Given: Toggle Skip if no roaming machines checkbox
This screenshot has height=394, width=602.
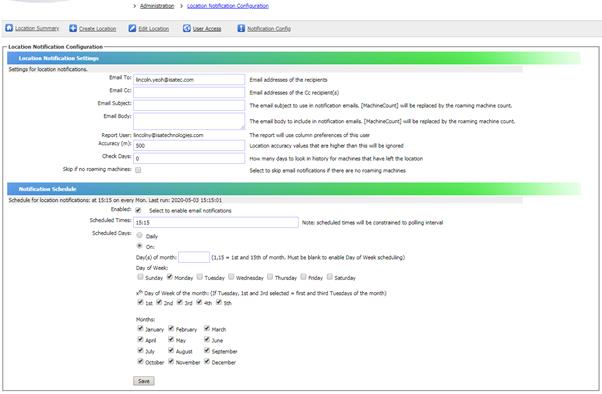Looking at the screenshot, I should [x=138, y=170].
